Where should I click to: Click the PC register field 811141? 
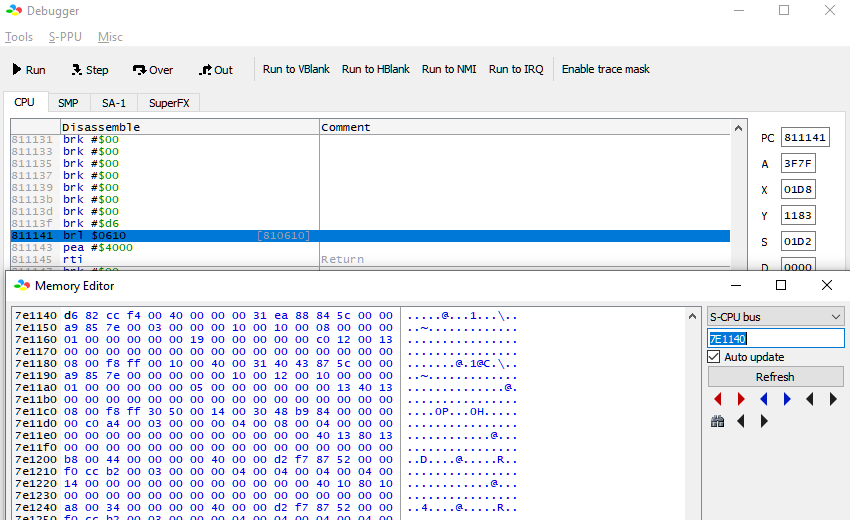point(805,137)
